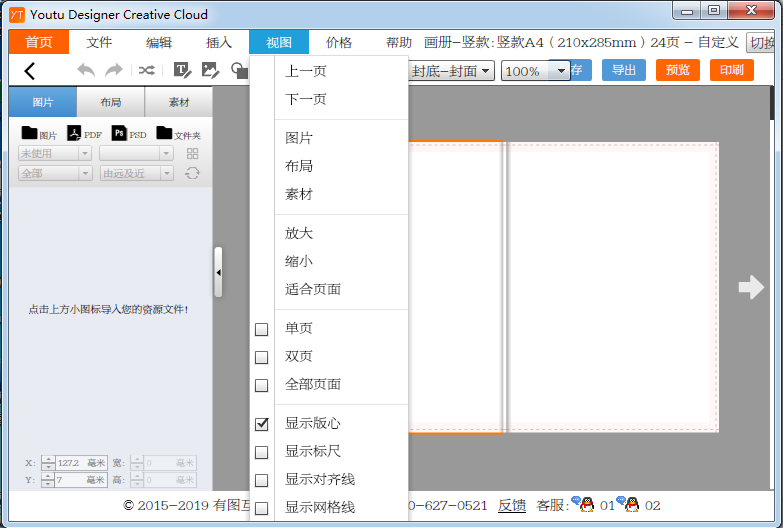Viewport: 783px width, 528px height.
Task: Open the 插入 menu
Action: click(219, 42)
